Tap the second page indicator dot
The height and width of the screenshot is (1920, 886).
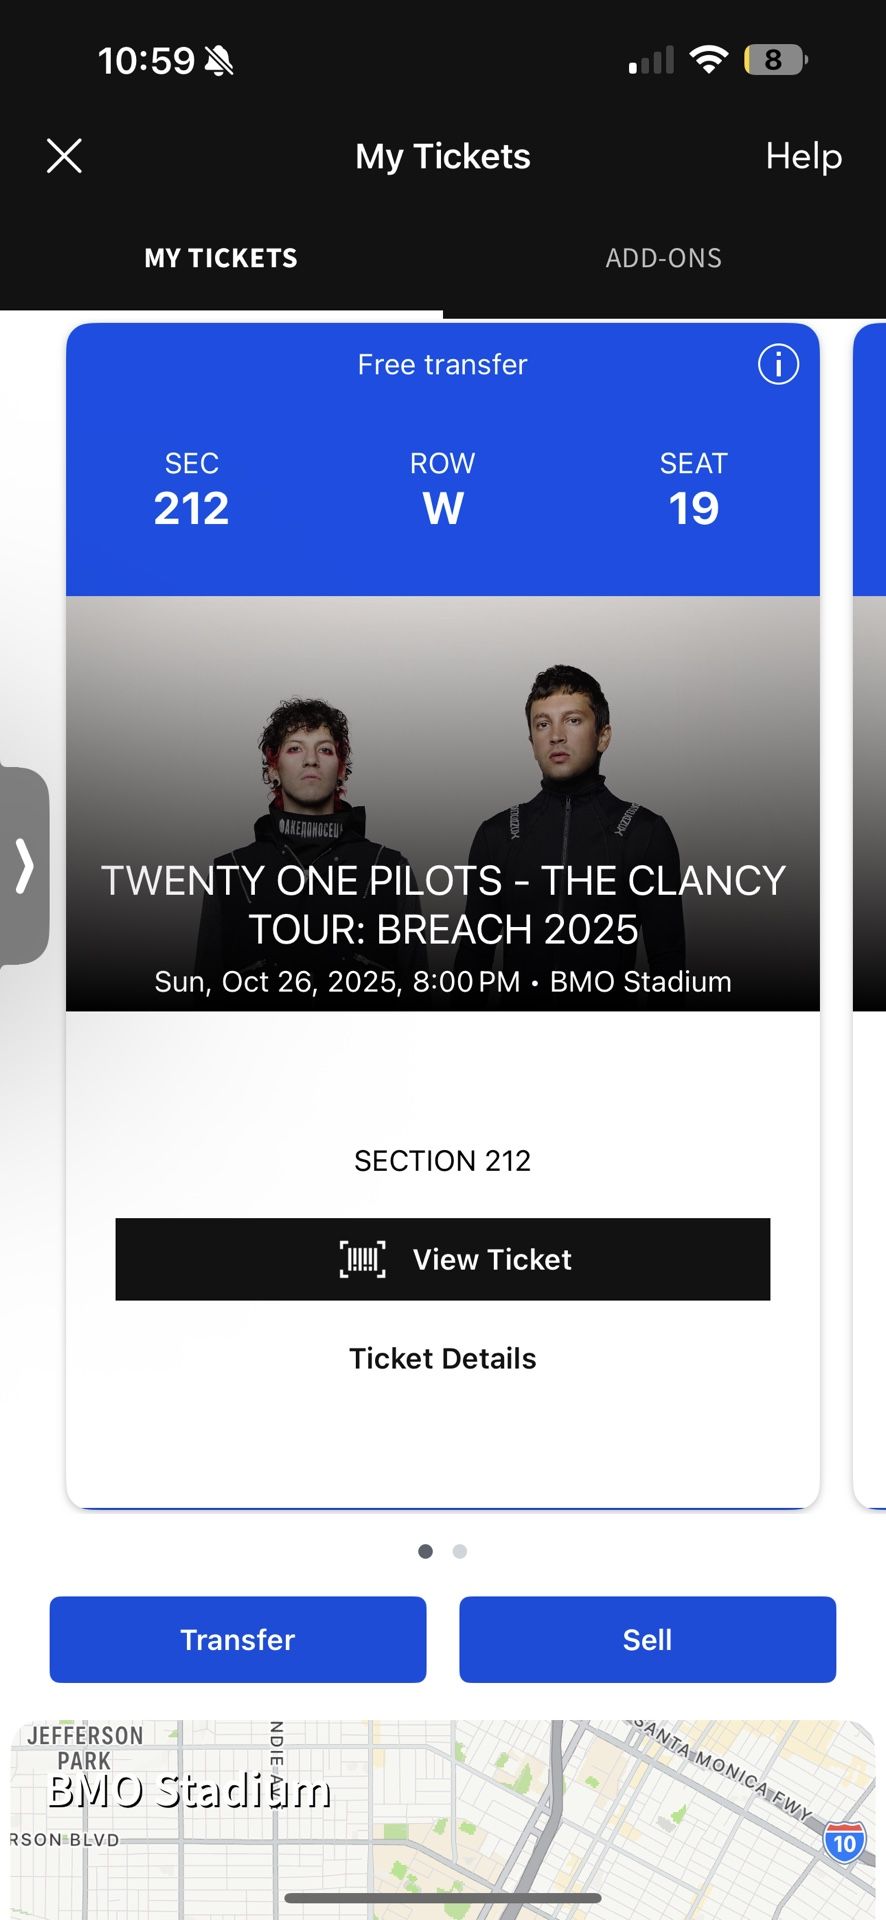(x=460, y=1551)
